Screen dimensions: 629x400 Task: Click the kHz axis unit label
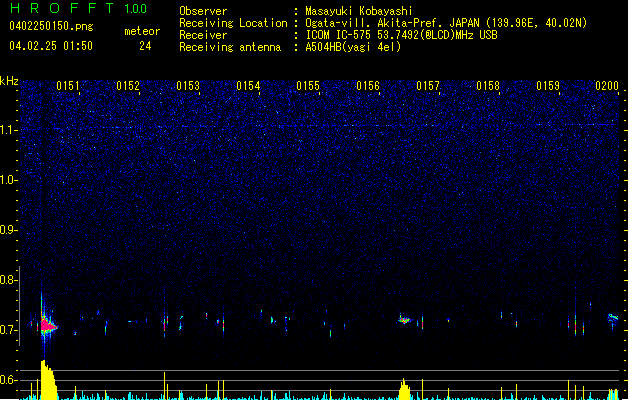click(9, 81)
